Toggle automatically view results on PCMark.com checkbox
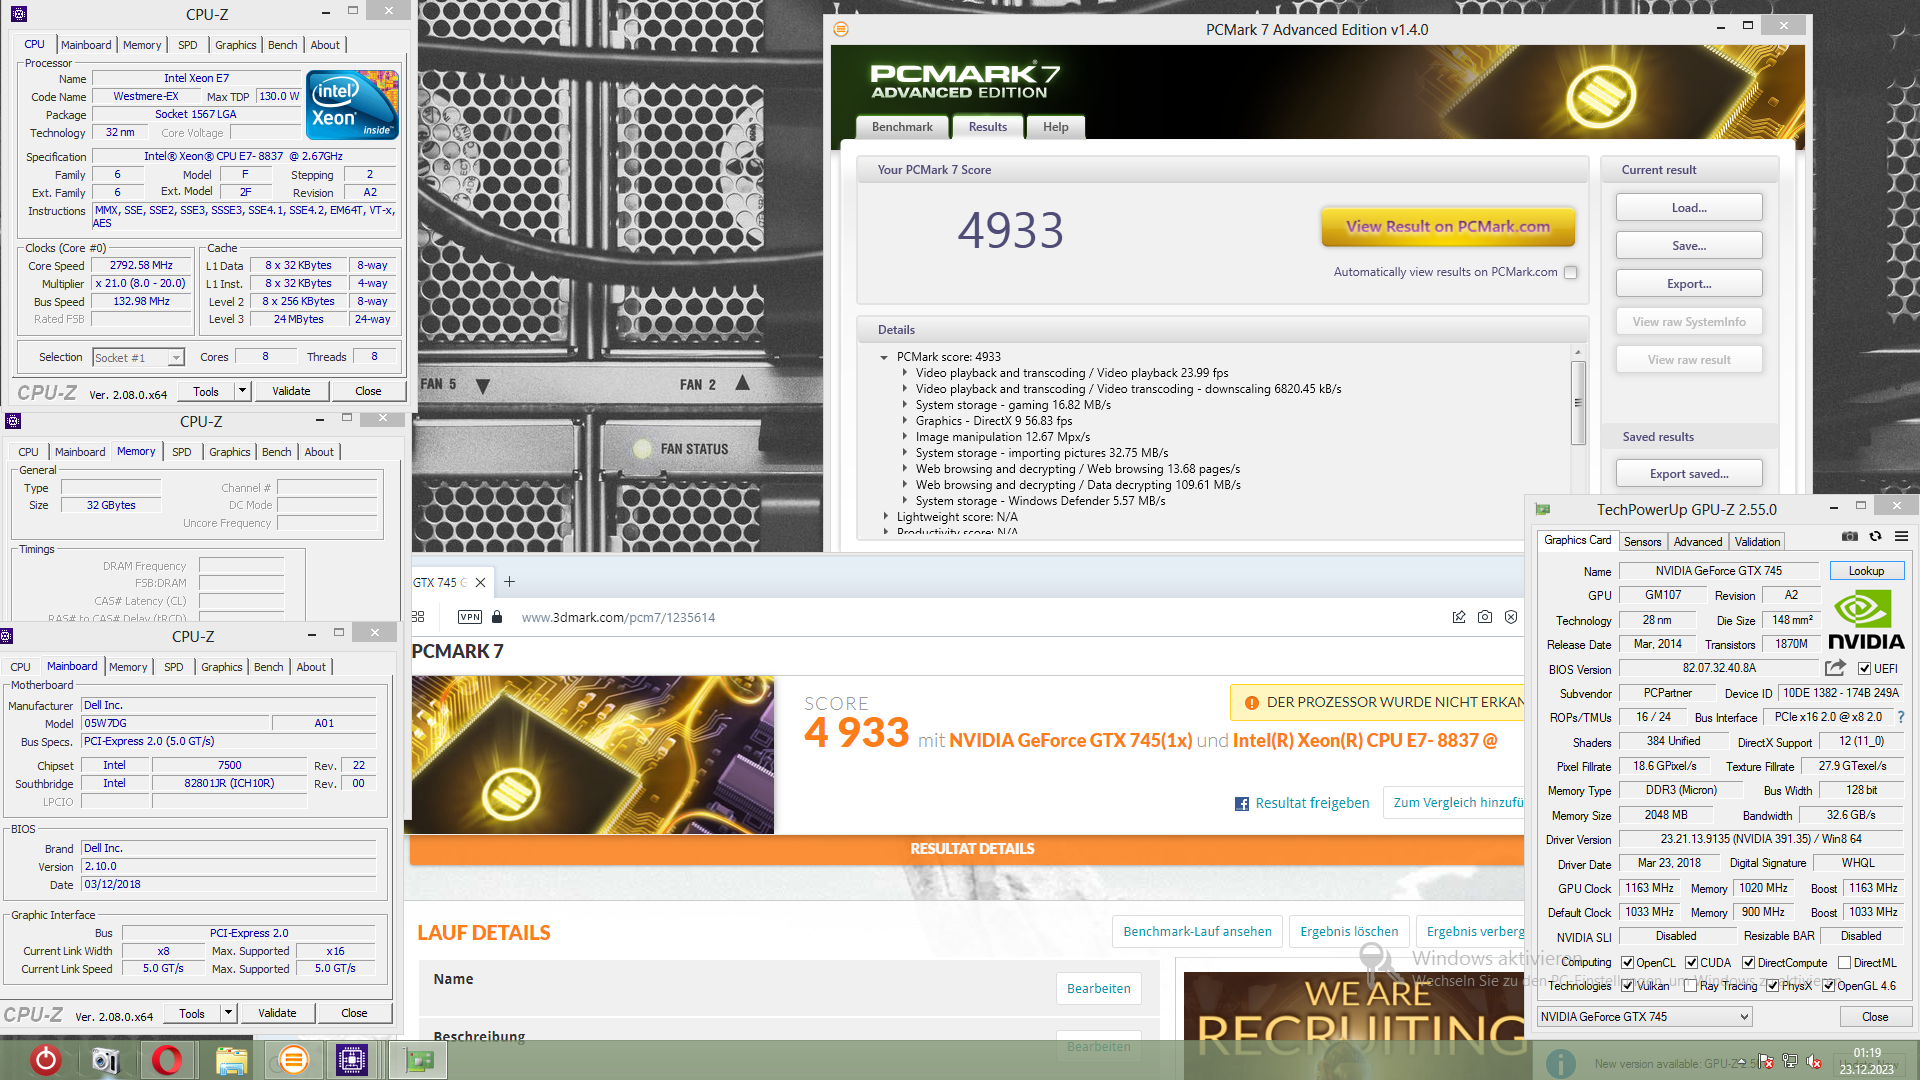 pos(1571,272)
